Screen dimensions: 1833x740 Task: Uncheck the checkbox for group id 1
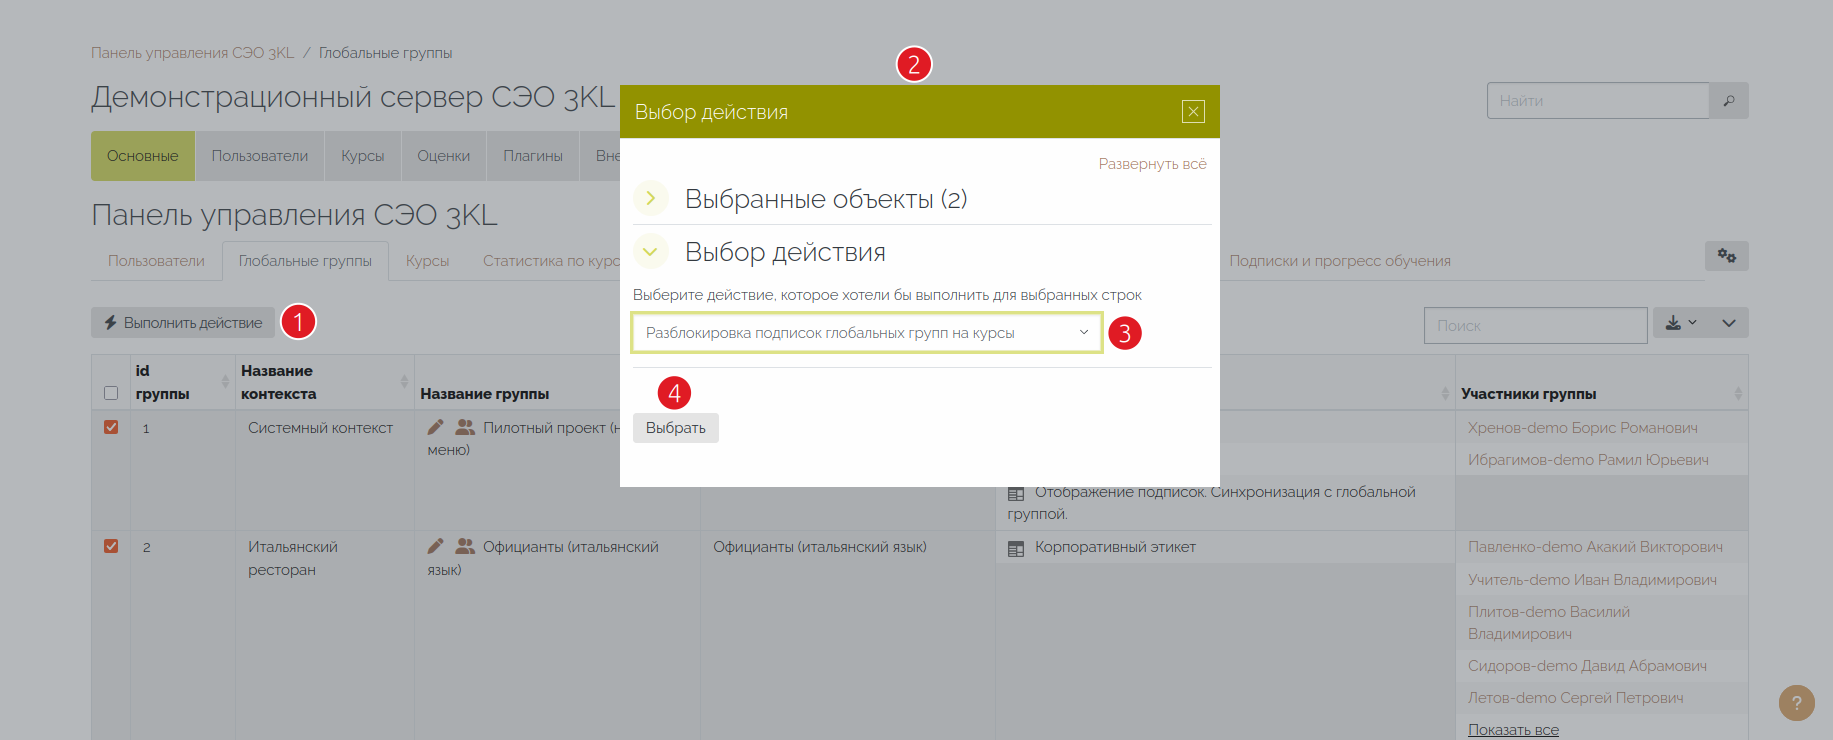tap(111, 427)
